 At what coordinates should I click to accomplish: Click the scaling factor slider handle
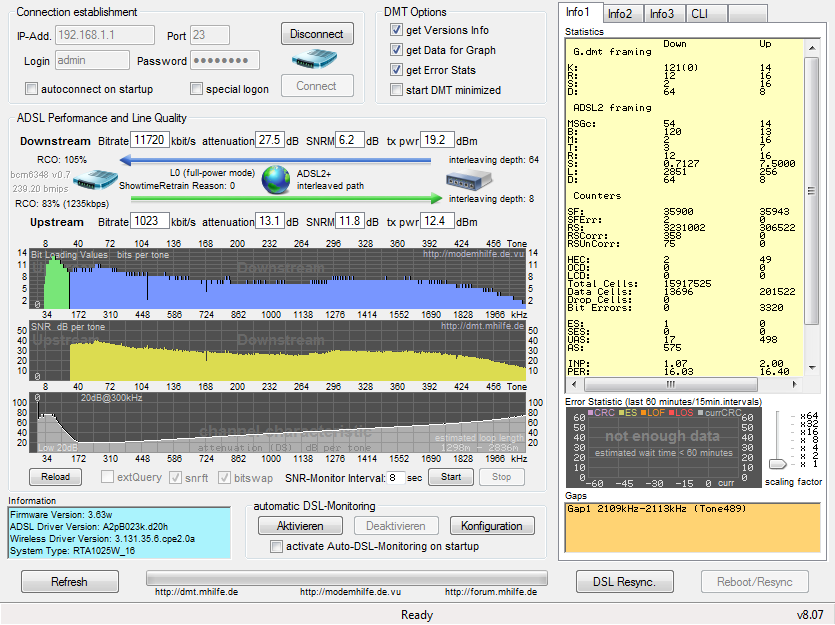(778, 464)
